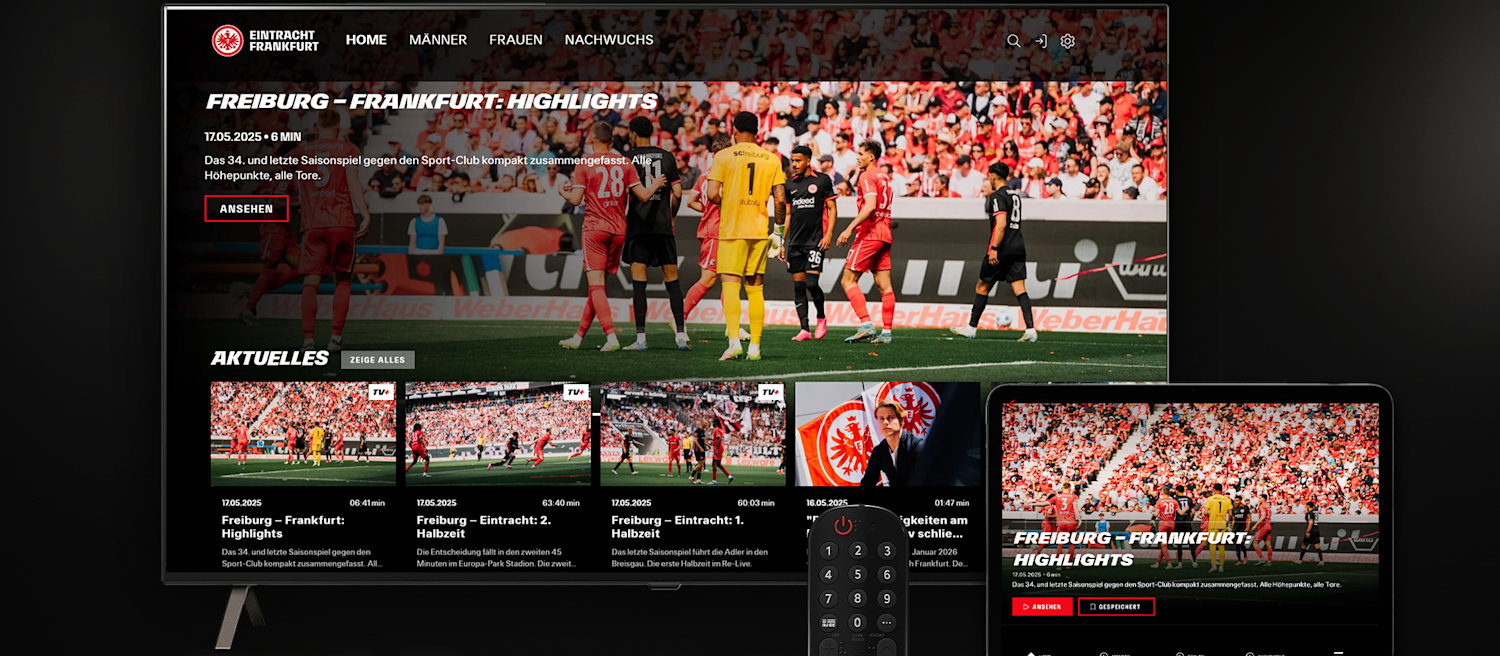
Task: Click the login arrow icon in header
Action: pyautogui.click(x=1041, y=41)
